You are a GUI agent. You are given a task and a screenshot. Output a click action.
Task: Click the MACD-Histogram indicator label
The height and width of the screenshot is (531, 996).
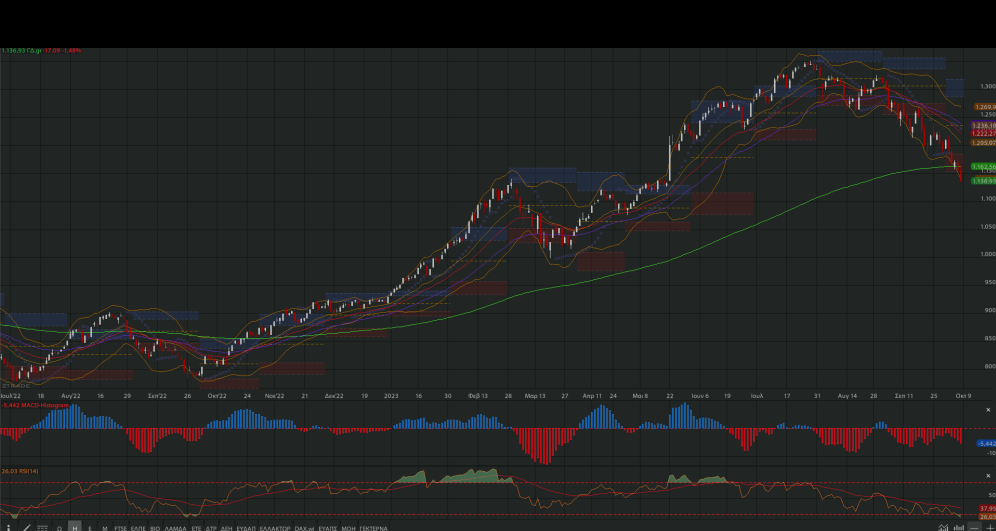[44, 405]
